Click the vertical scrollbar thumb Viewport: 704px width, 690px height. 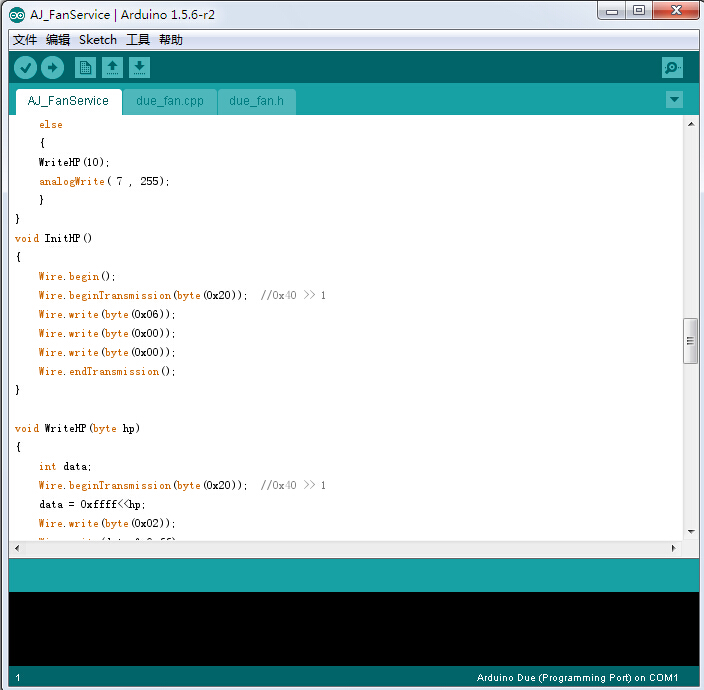coord(690,341)
